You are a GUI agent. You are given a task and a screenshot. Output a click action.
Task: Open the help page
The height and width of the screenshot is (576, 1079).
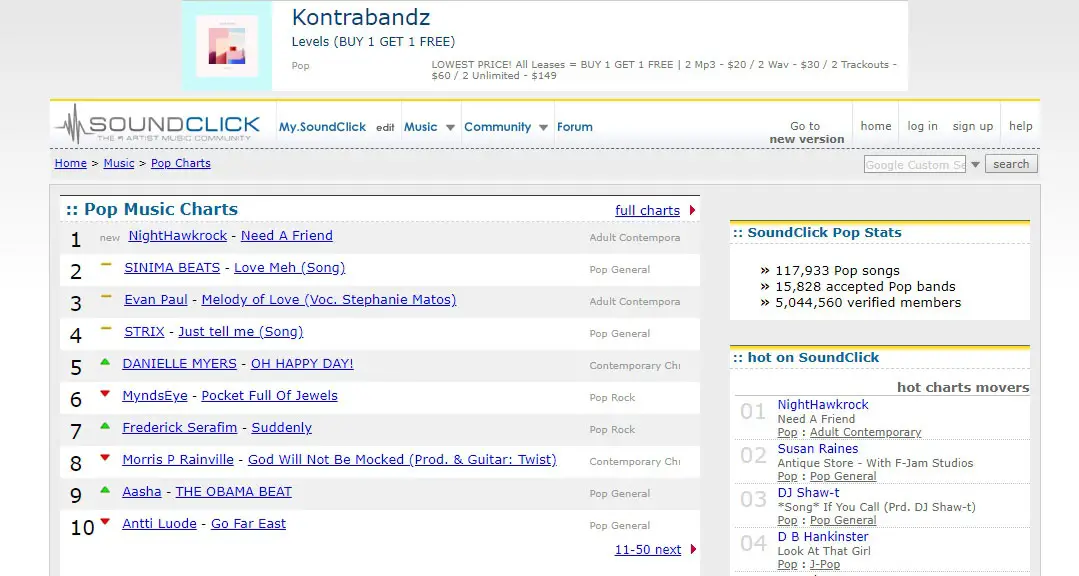(1021, 126)
